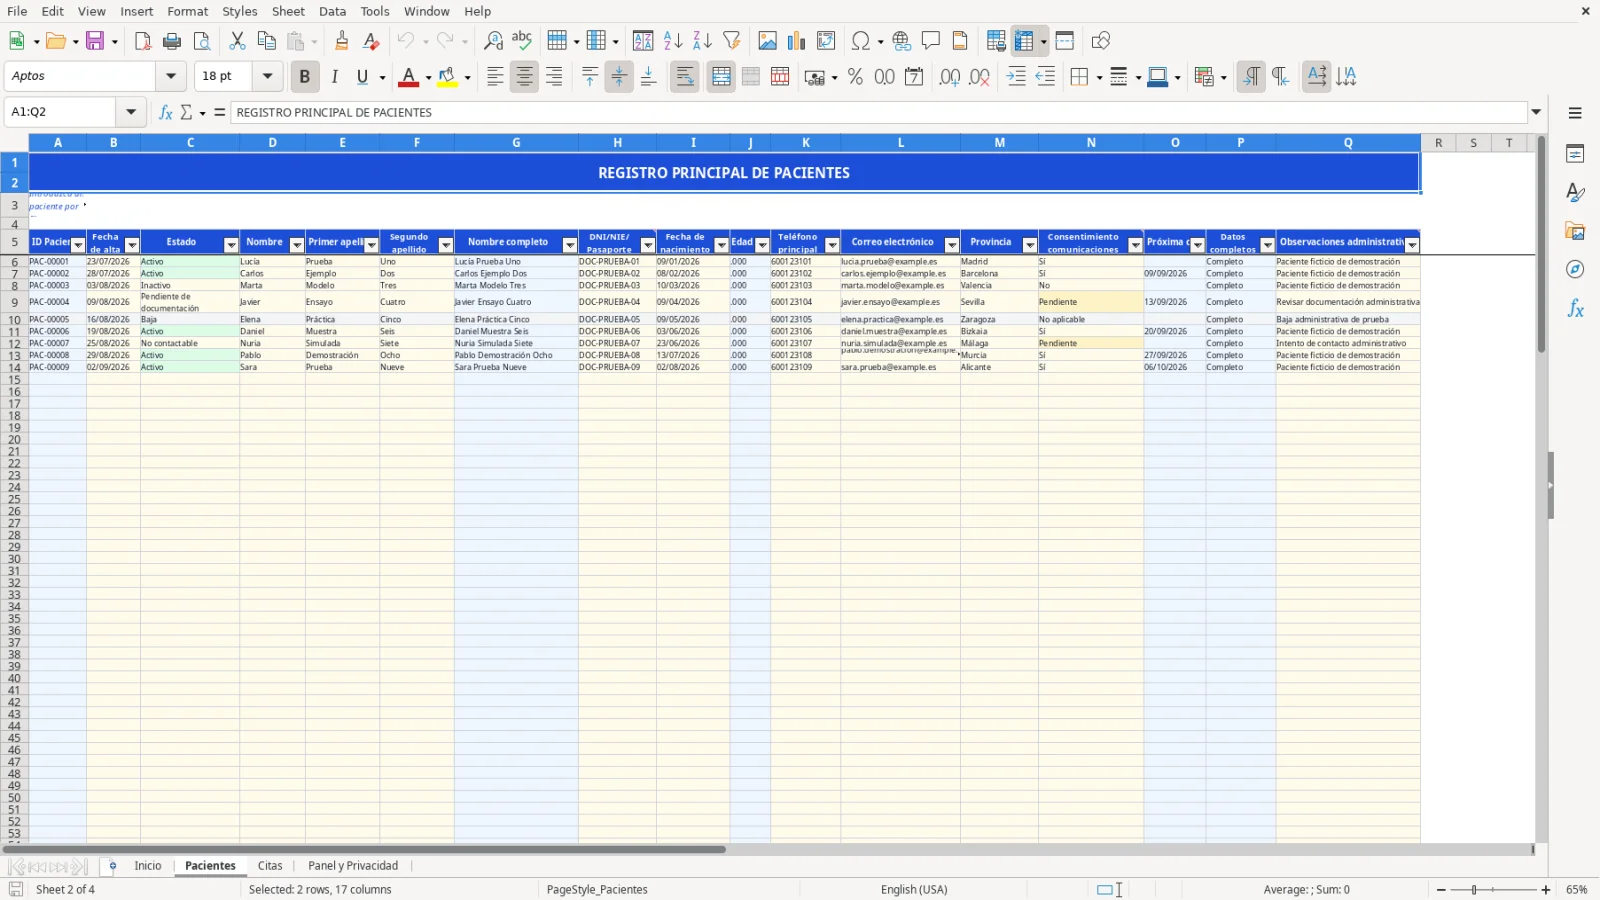The height and width of the screenshot is (900, 1600).
Task: Open Nombre completo filter dropdown
Action: pos(570,245)
